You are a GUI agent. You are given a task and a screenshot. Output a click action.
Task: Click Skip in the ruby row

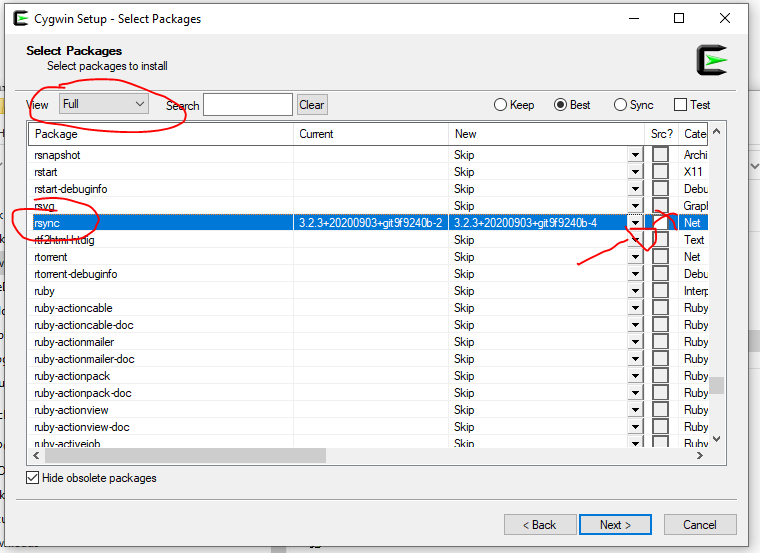(x=464, y=291)
